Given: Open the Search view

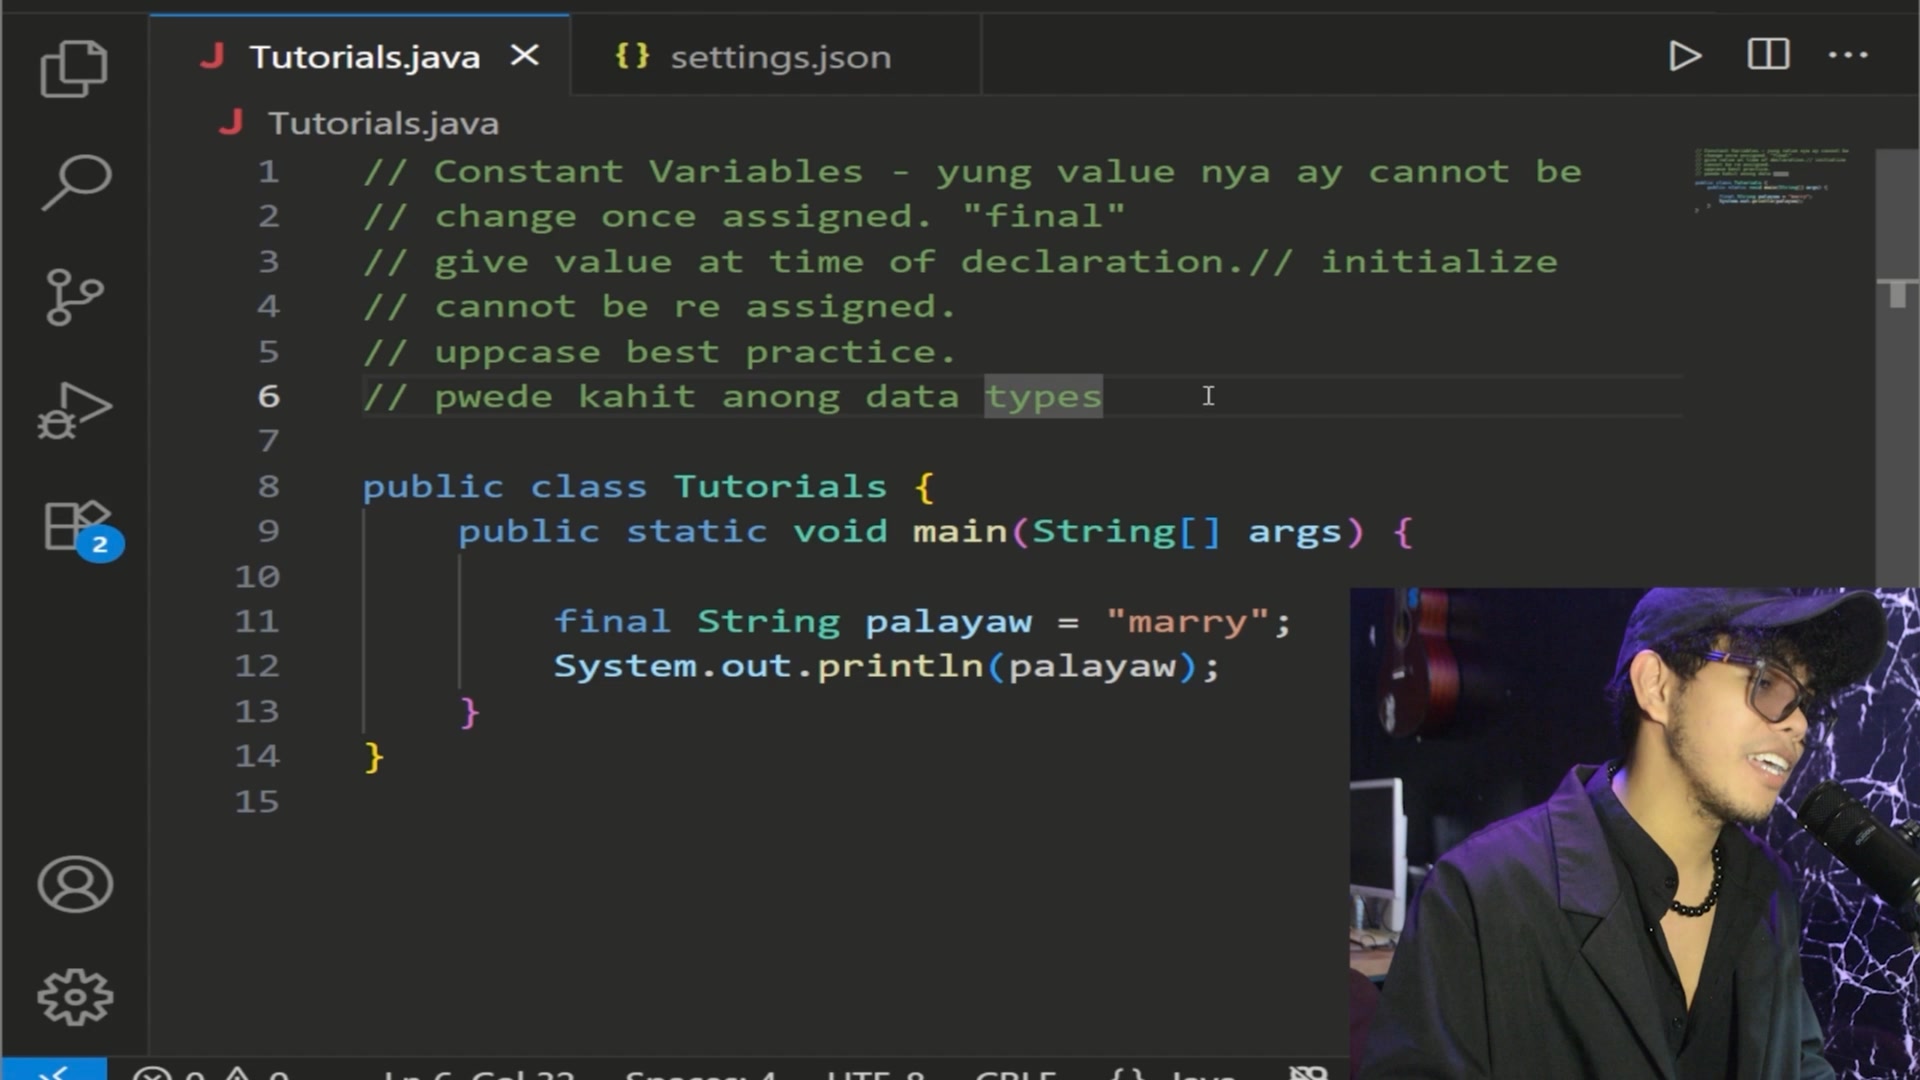Looking at the screenshot, I should (x=76, y=182).
